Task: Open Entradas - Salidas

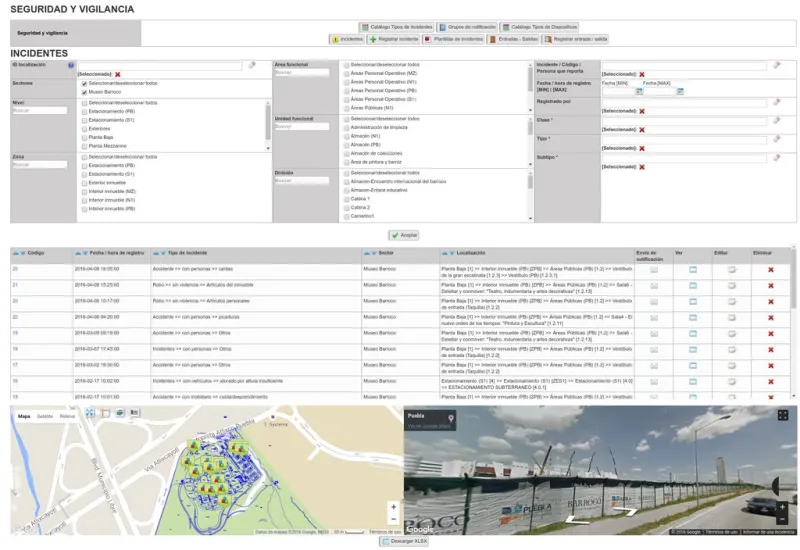Action: pos(513,39)
